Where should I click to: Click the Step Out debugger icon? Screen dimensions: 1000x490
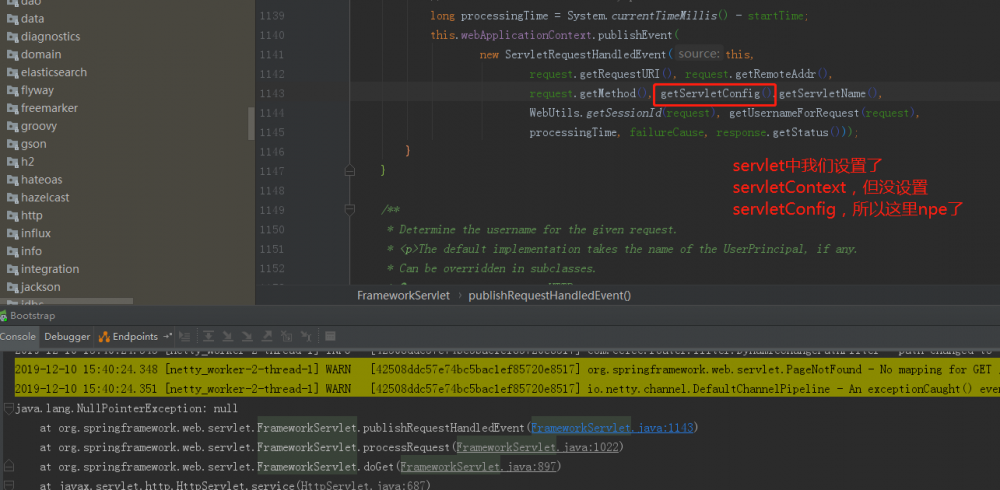267,336
